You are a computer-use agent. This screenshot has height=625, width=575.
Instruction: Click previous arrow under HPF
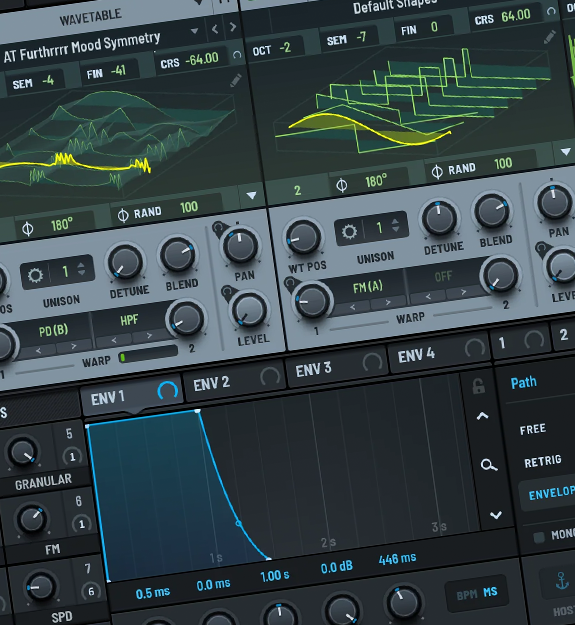pos(114,340)
